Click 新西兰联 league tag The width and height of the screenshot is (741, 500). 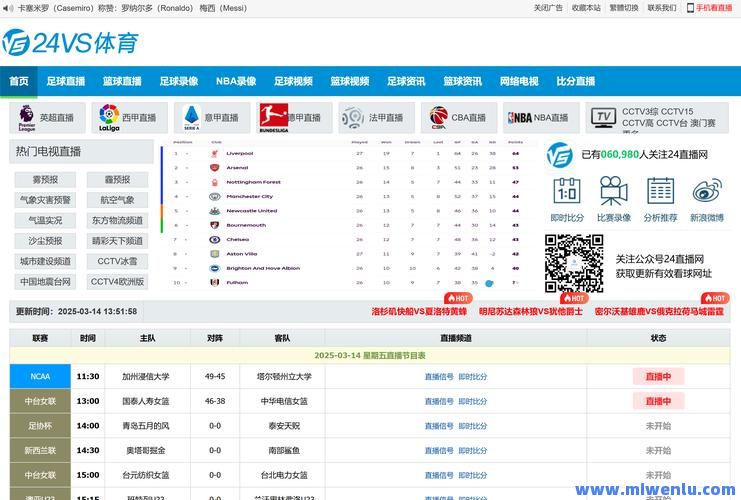coord(40,450)
